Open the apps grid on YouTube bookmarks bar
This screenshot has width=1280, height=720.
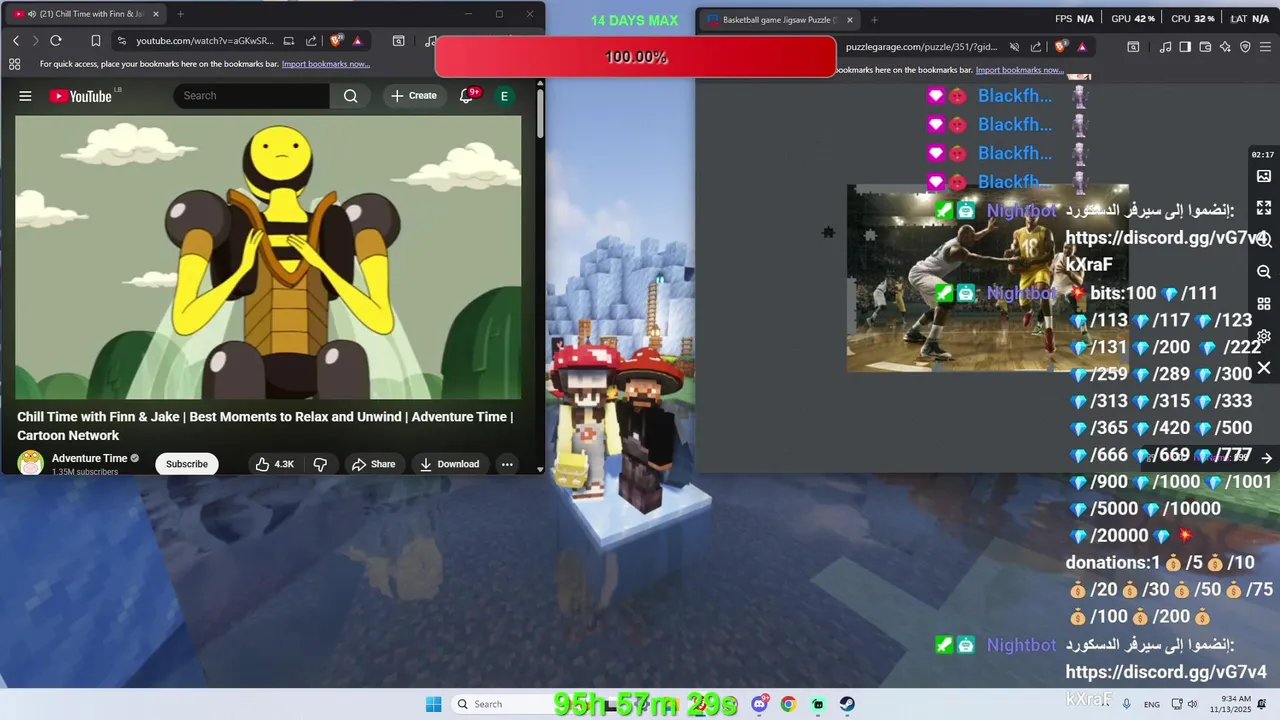pos(14,64)
